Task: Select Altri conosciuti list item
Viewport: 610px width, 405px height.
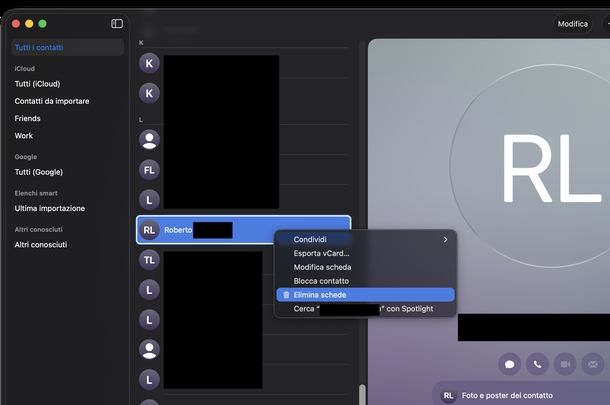Action: 41,244
